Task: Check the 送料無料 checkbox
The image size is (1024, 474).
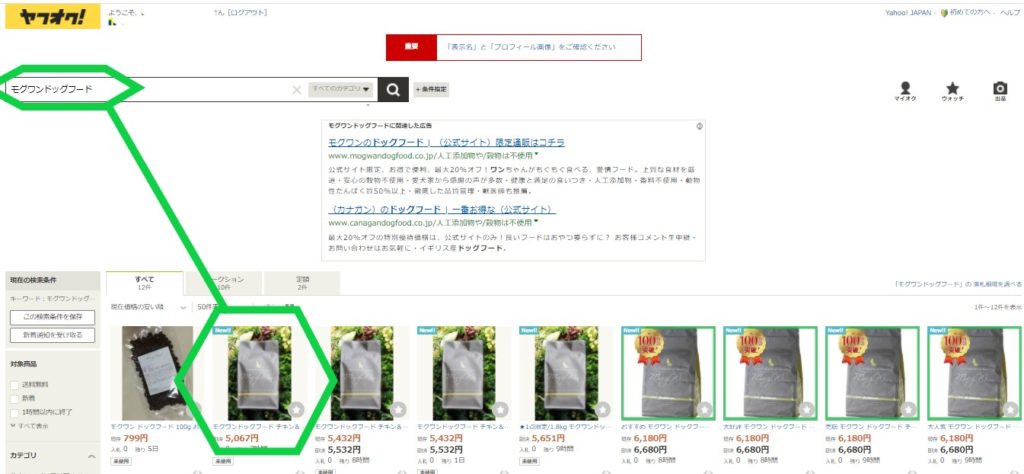Action: point(15,385)
